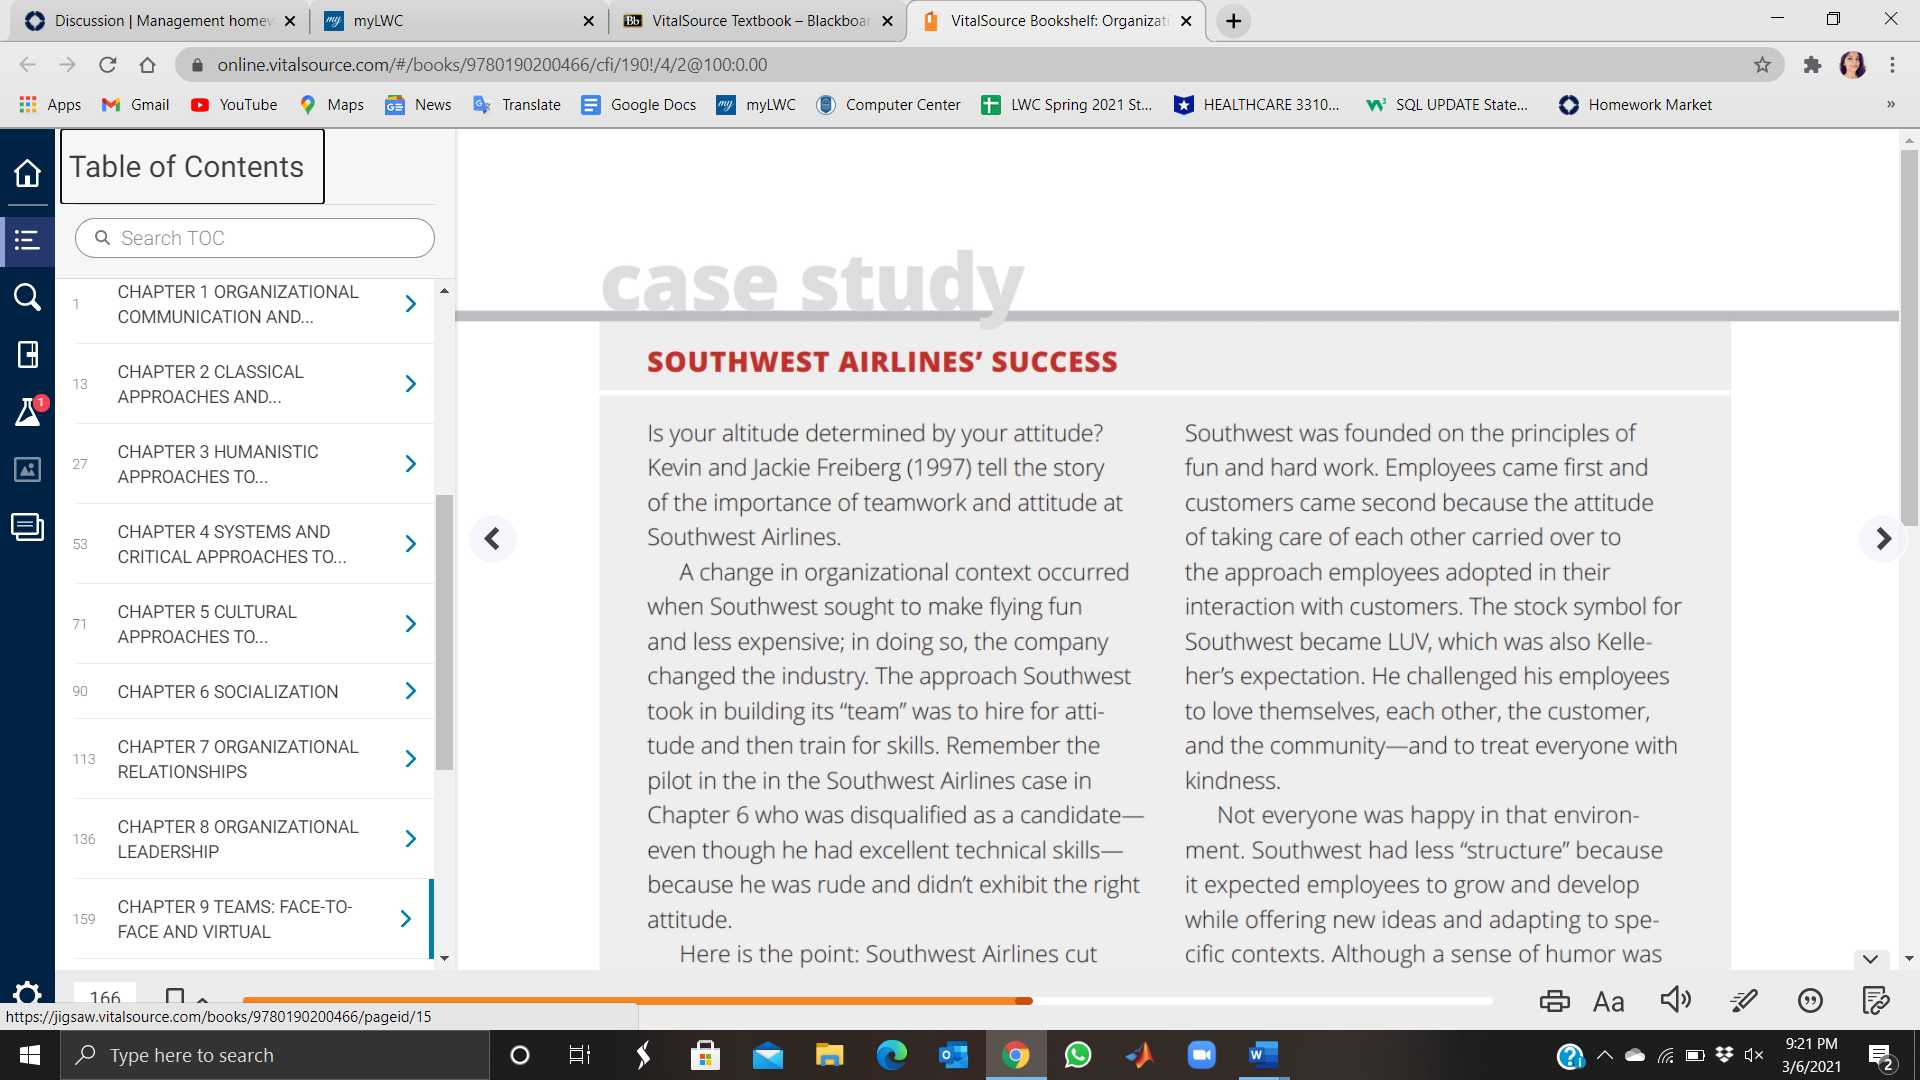Open the flashcards icon in sidebar
The width and height of the screenshot is (1920, 1080).
[x=27, y=526]
